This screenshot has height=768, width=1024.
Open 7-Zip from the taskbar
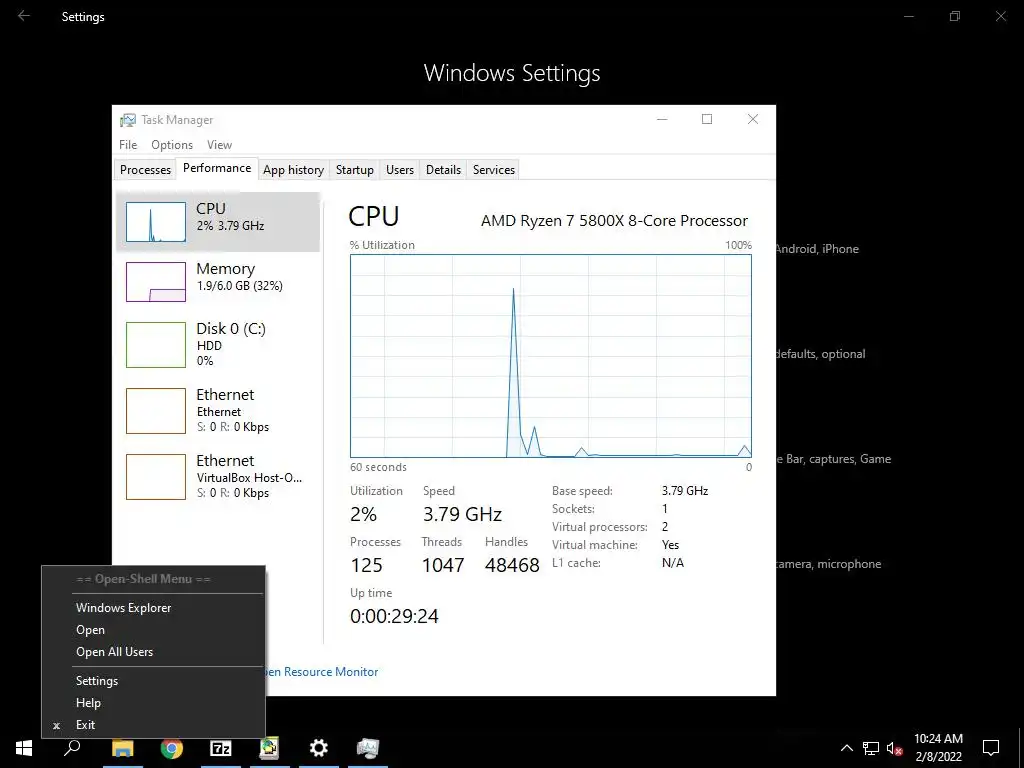tap(221, 748)
